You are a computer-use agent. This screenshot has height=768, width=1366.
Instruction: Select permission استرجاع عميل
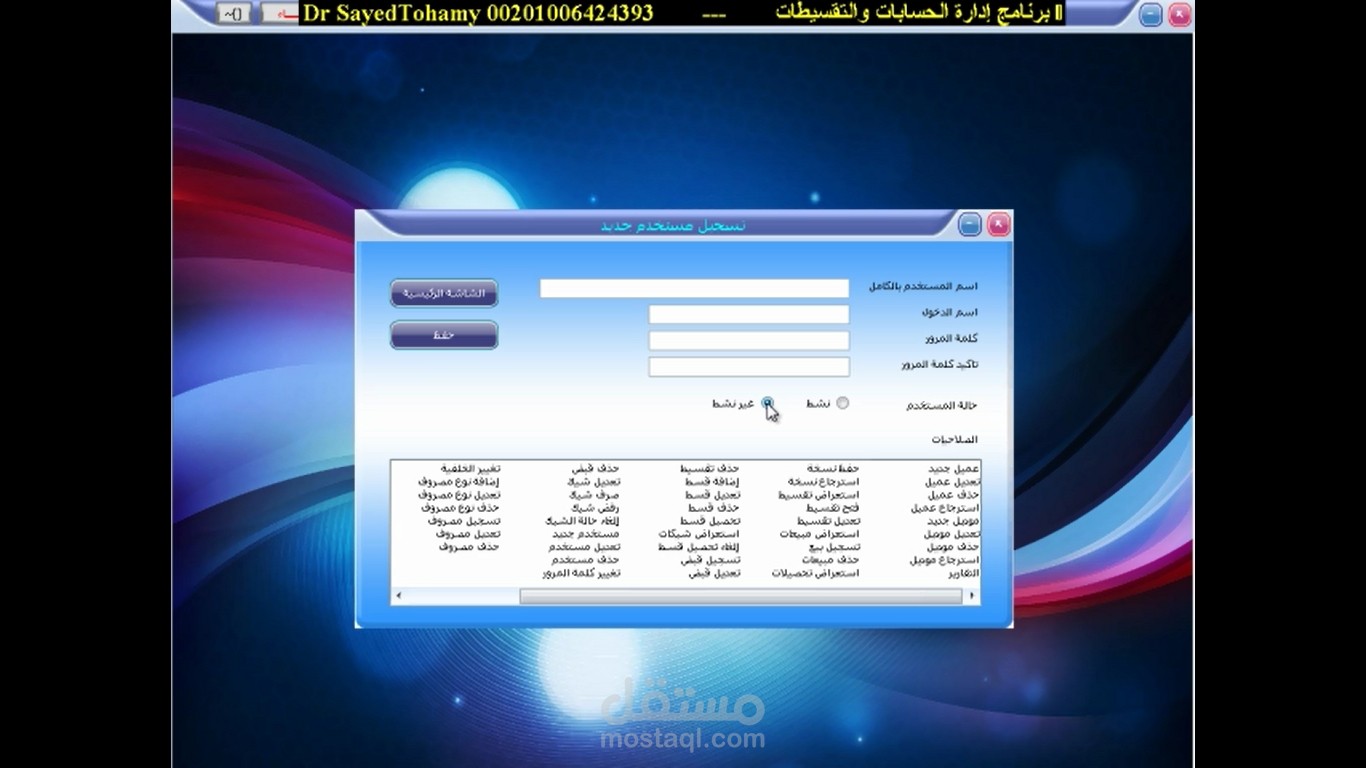pos(945,508)
